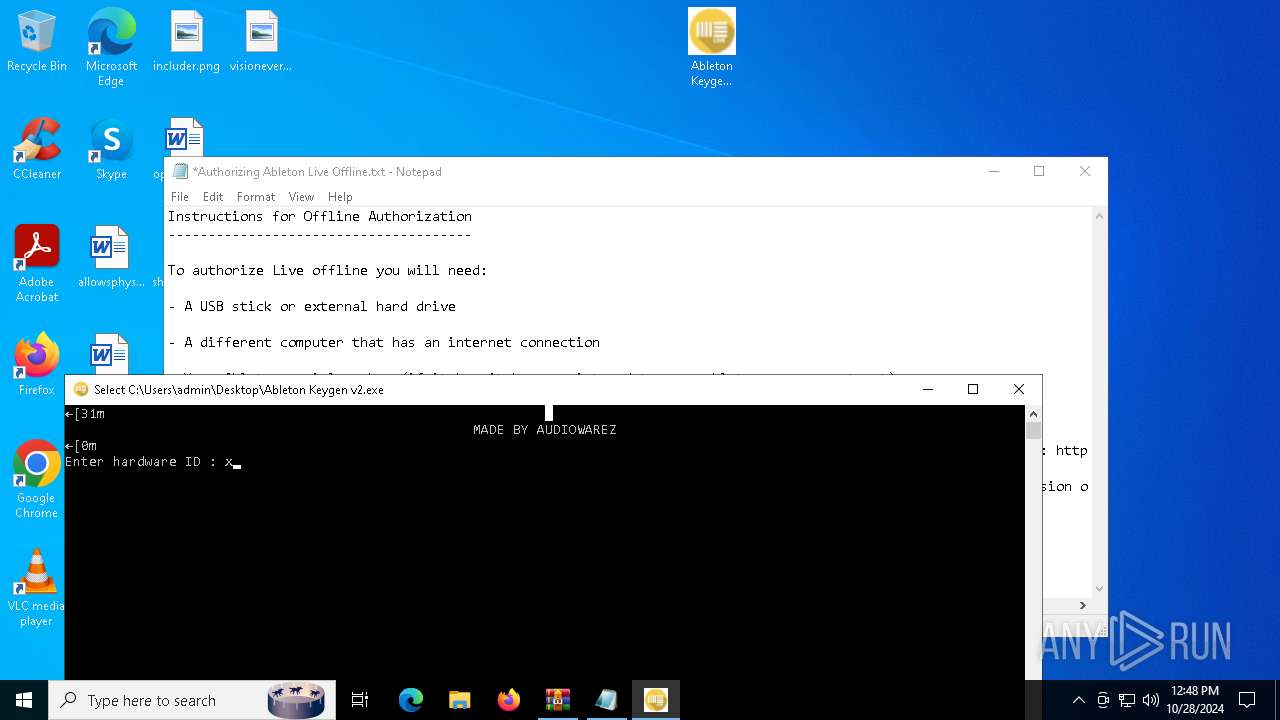Open File Explorer from the taskbar

pyautogui.click(x=460, y=700)
